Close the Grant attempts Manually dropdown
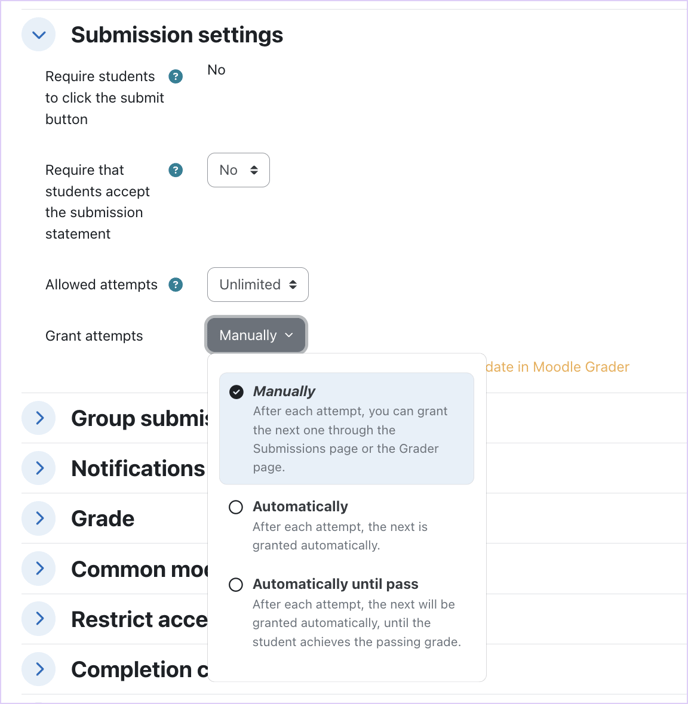The image size is (688, 704). tap(256, 336)
